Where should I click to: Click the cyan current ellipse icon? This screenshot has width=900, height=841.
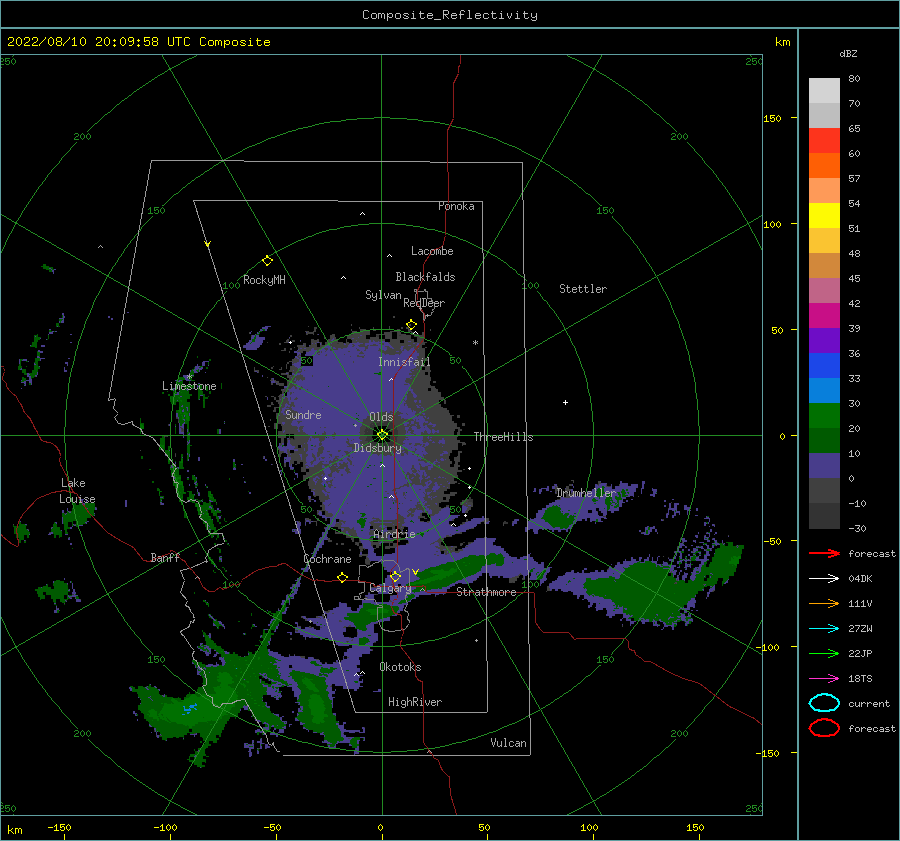824,703
